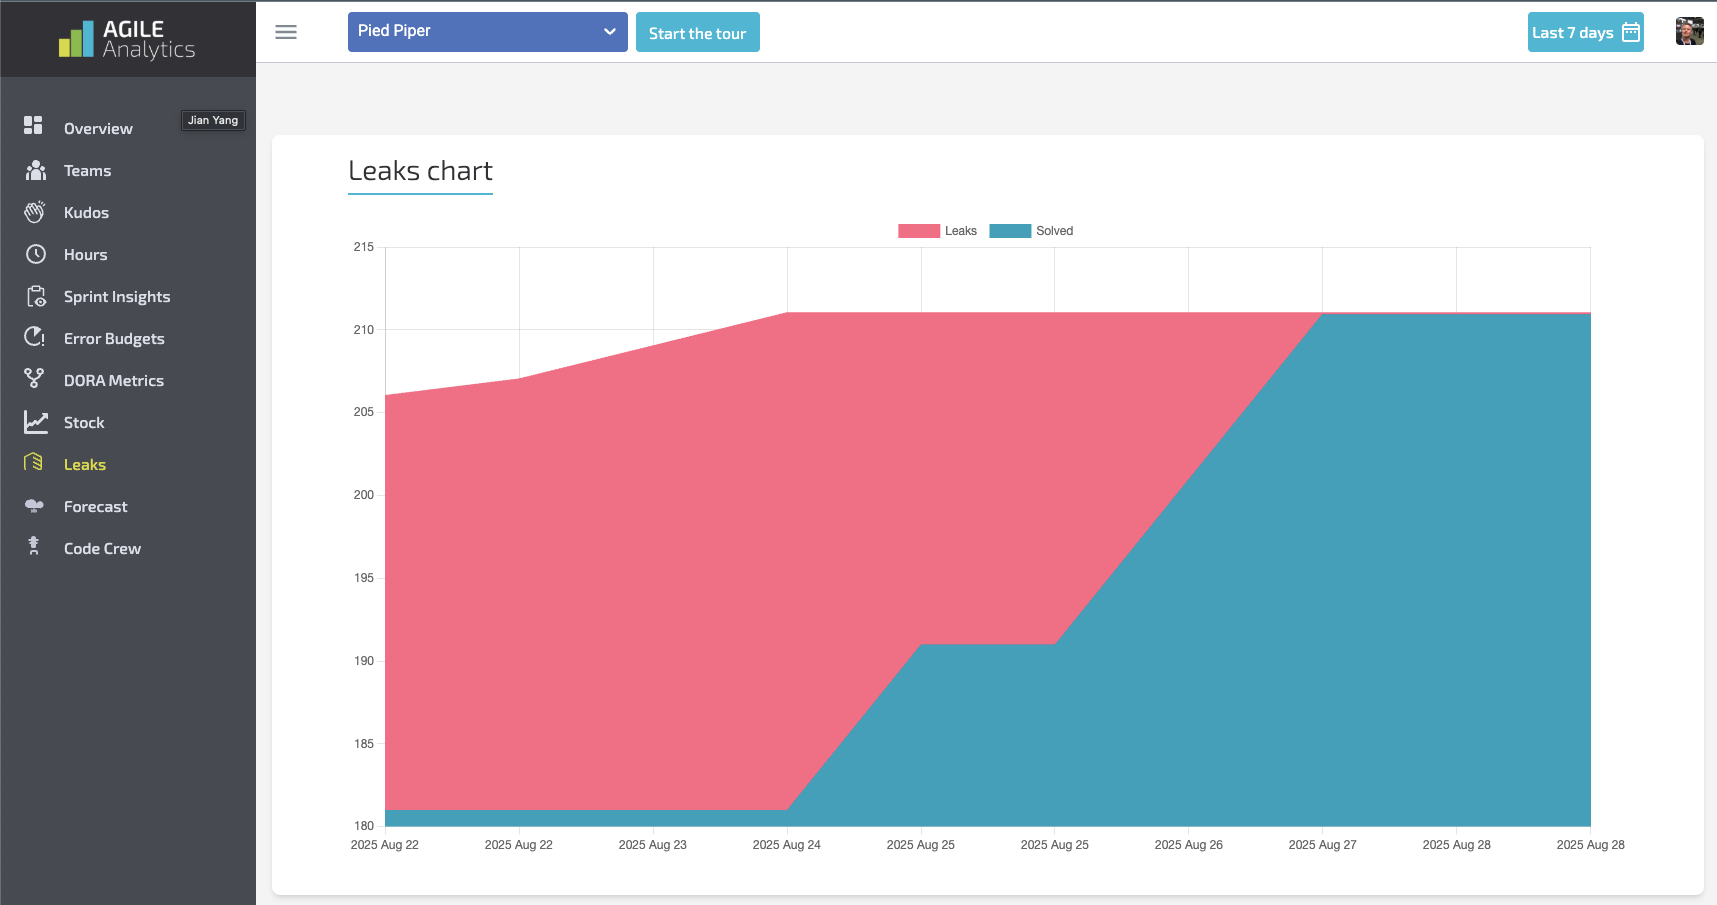The image size is (1717, 905).
Task: Select the DORA Metrics branch icon
Action: tap(35, 379)
